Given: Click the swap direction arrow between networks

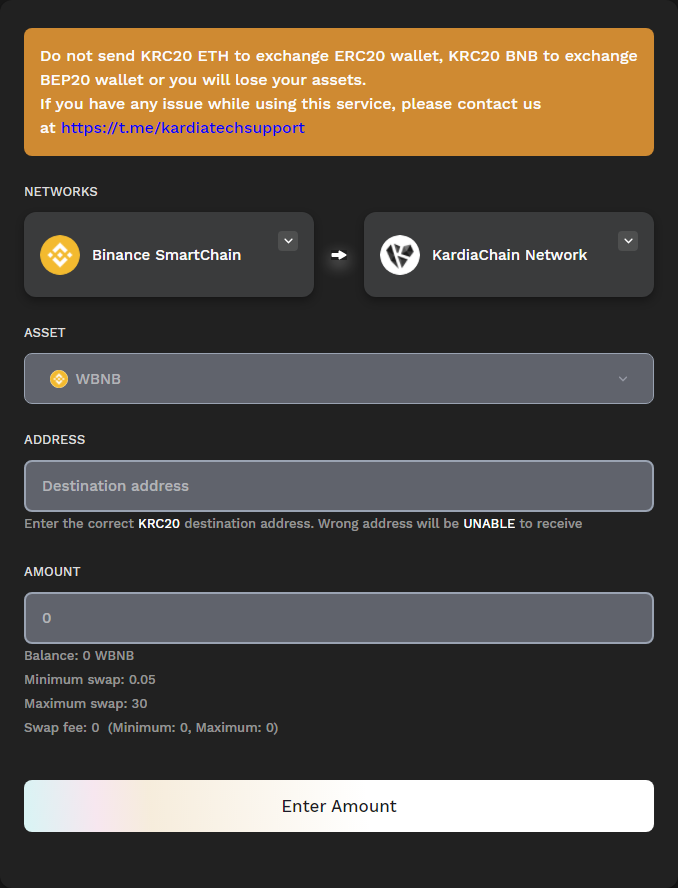Looking at the screenshot, I should tap(339, 255).
